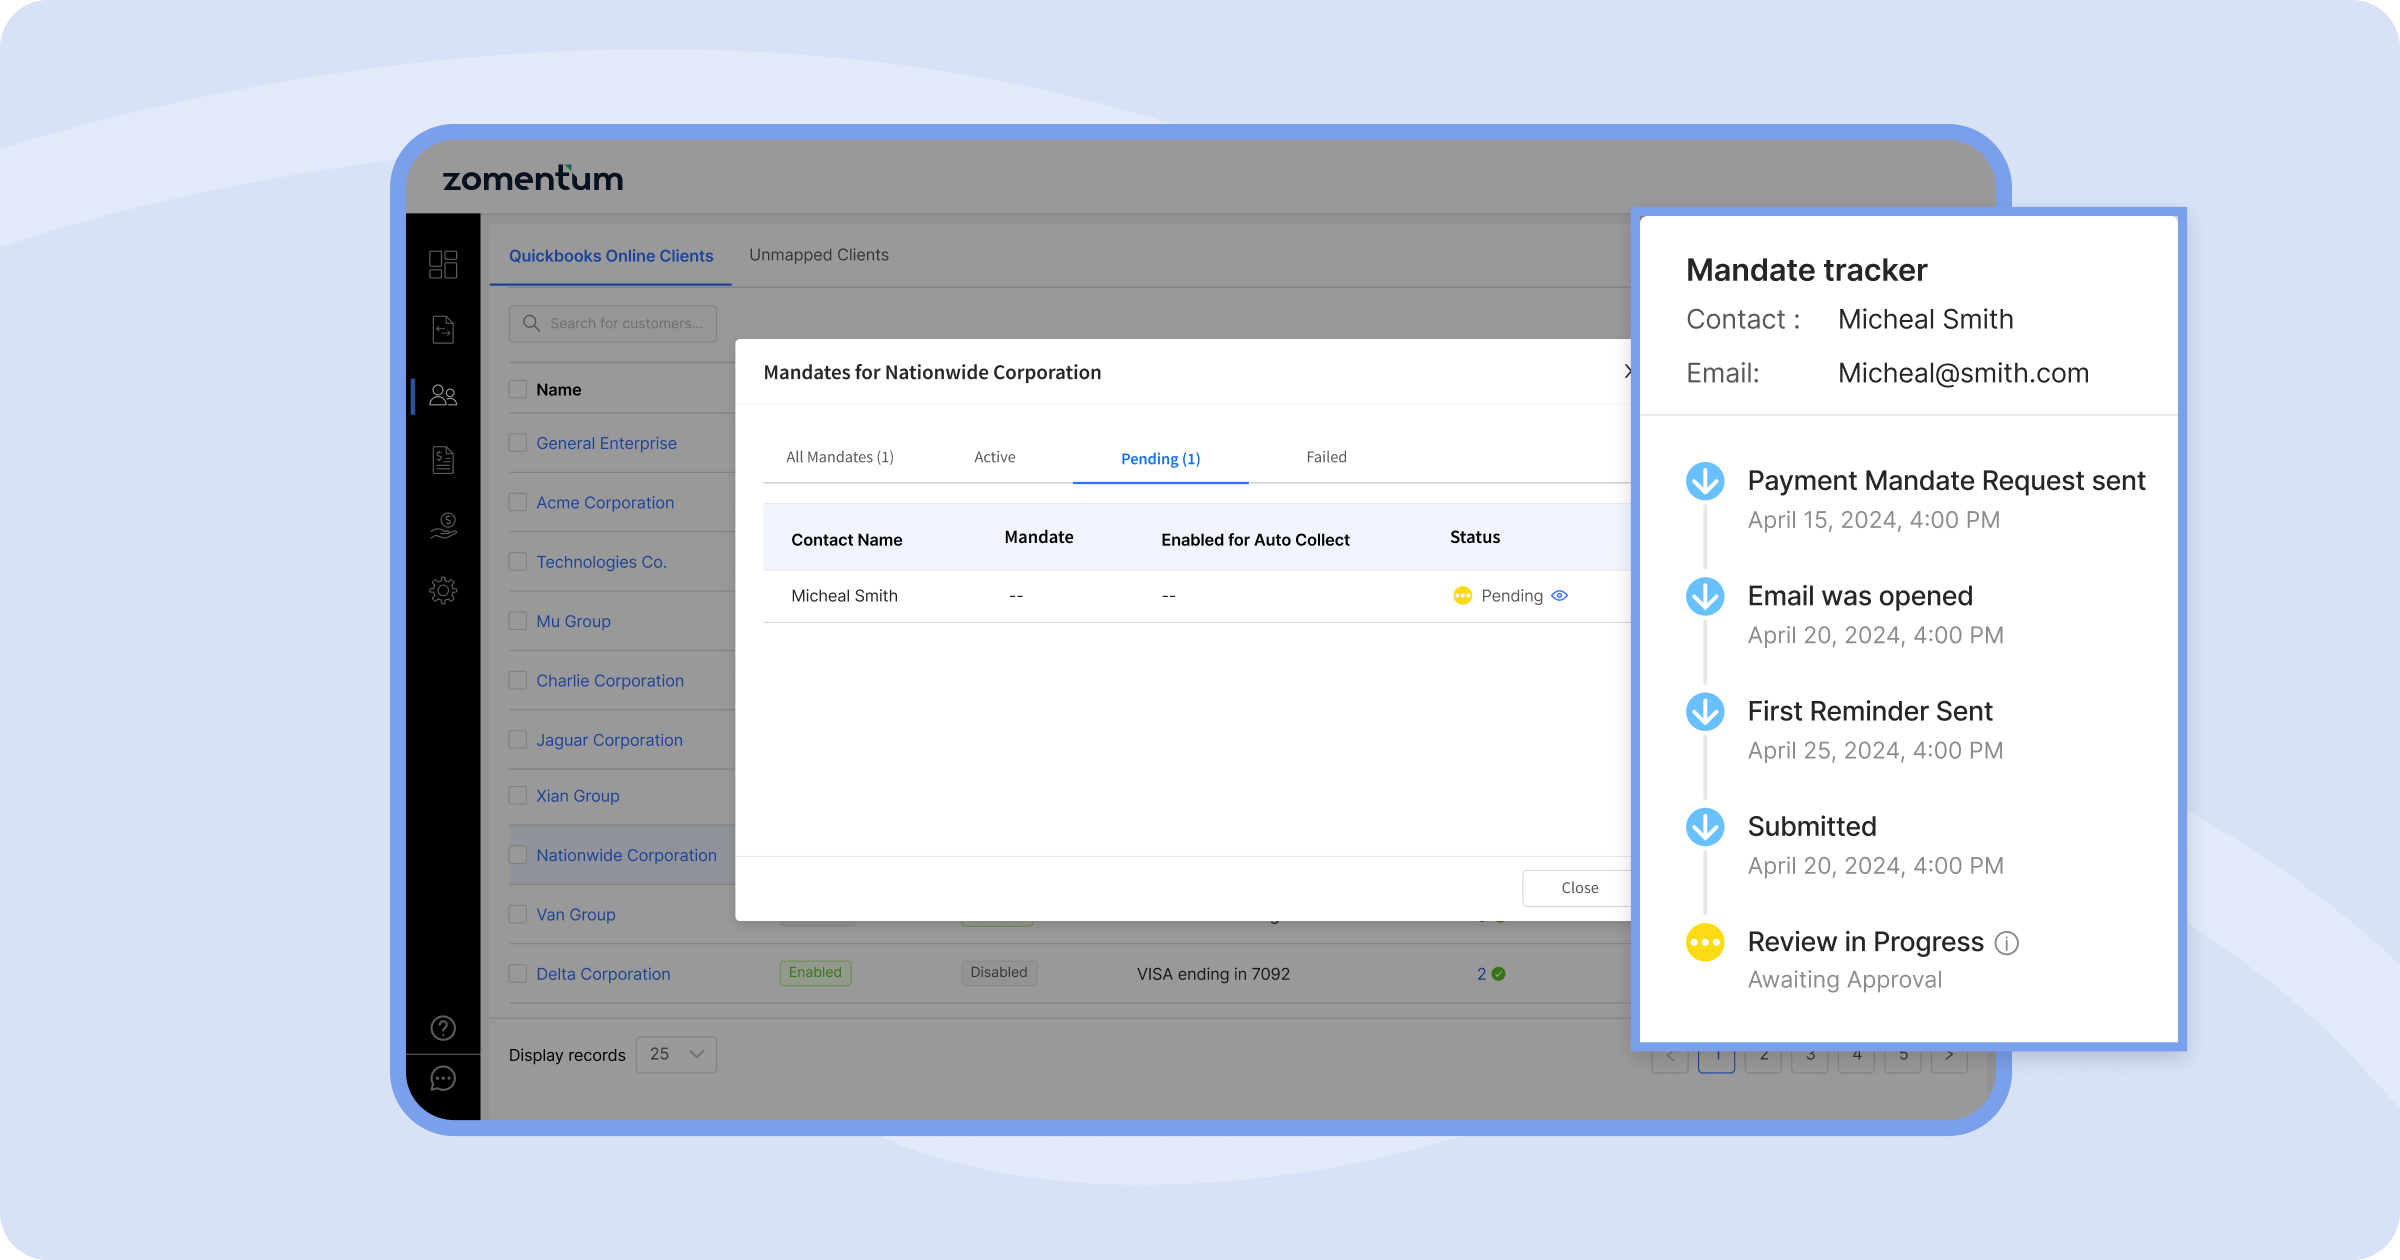Expand the pagination next-page chevron
This screenshot has width=2400, height=1260.
pos(1949,1054)
